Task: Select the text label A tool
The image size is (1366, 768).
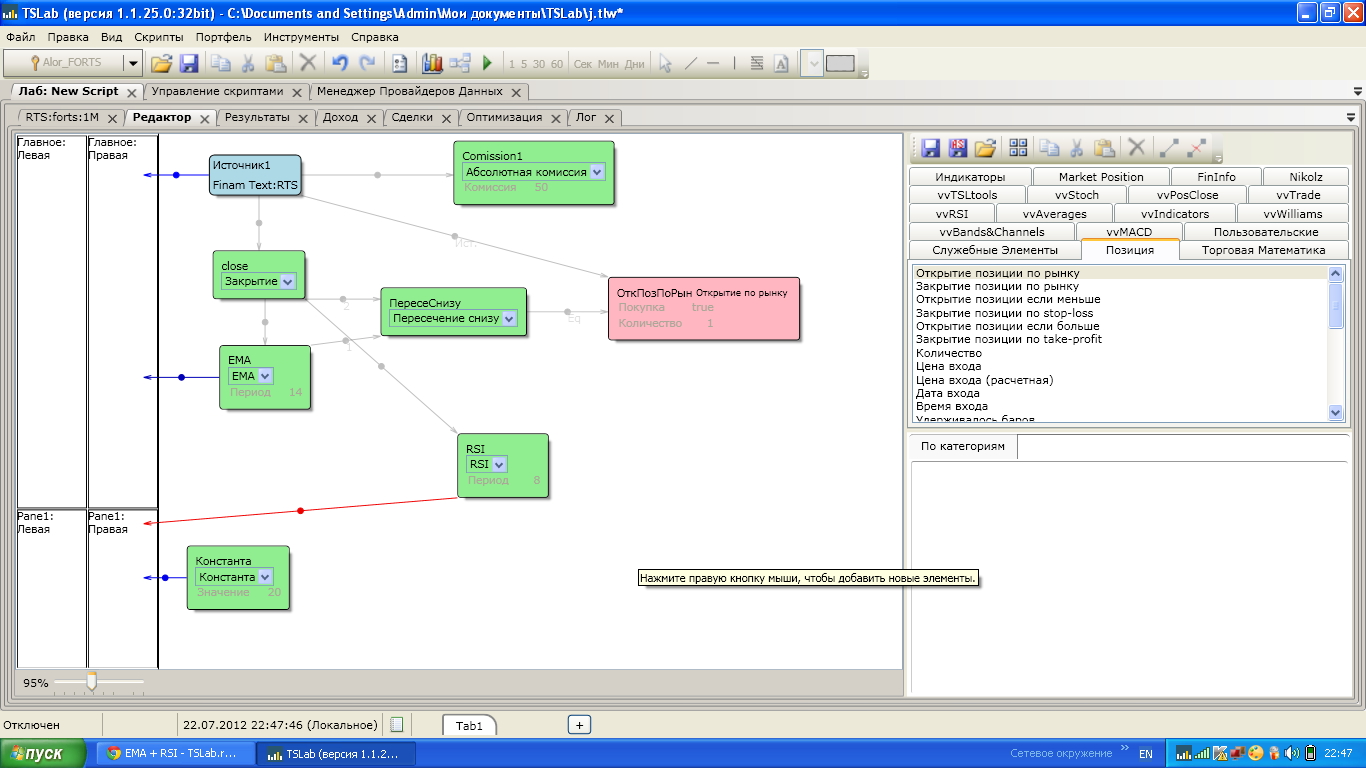Action: click(782, 63)
